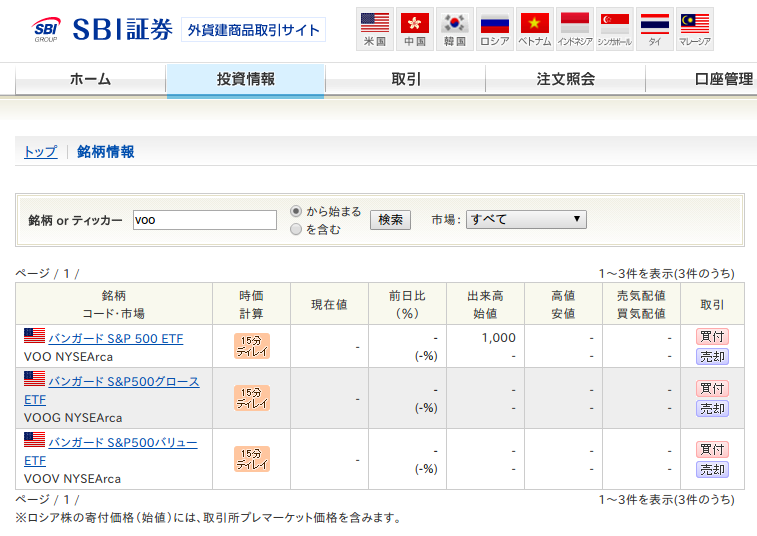Click US flag beside S&P500バリュー ETF
This screenshot has height=536, width=757.
[34, 439]
